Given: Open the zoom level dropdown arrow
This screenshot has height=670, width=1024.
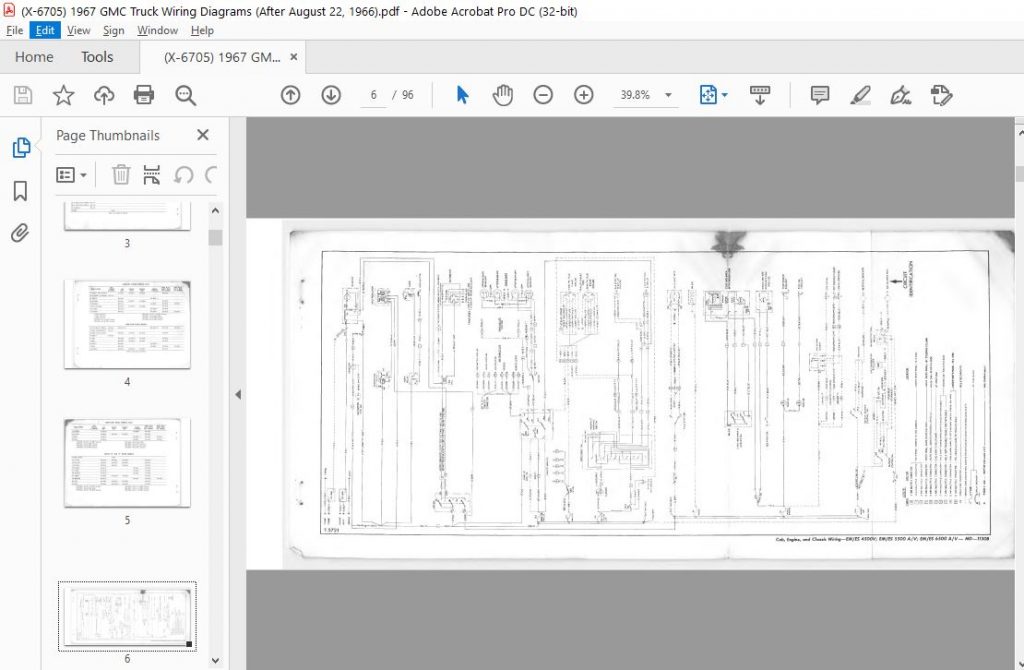Looking at the screenshot, I should (668, 95).
